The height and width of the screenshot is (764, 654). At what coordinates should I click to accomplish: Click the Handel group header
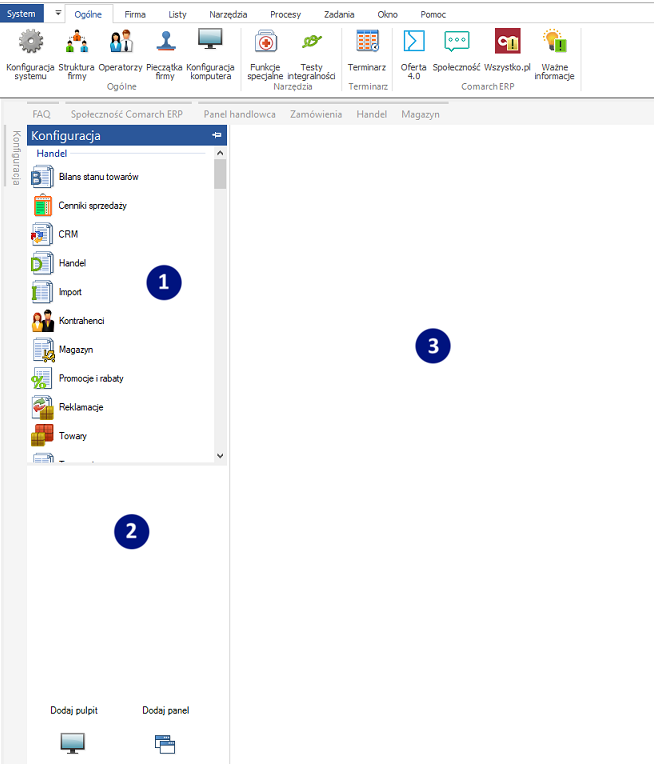pyautogui.click(x=52, y=153)
